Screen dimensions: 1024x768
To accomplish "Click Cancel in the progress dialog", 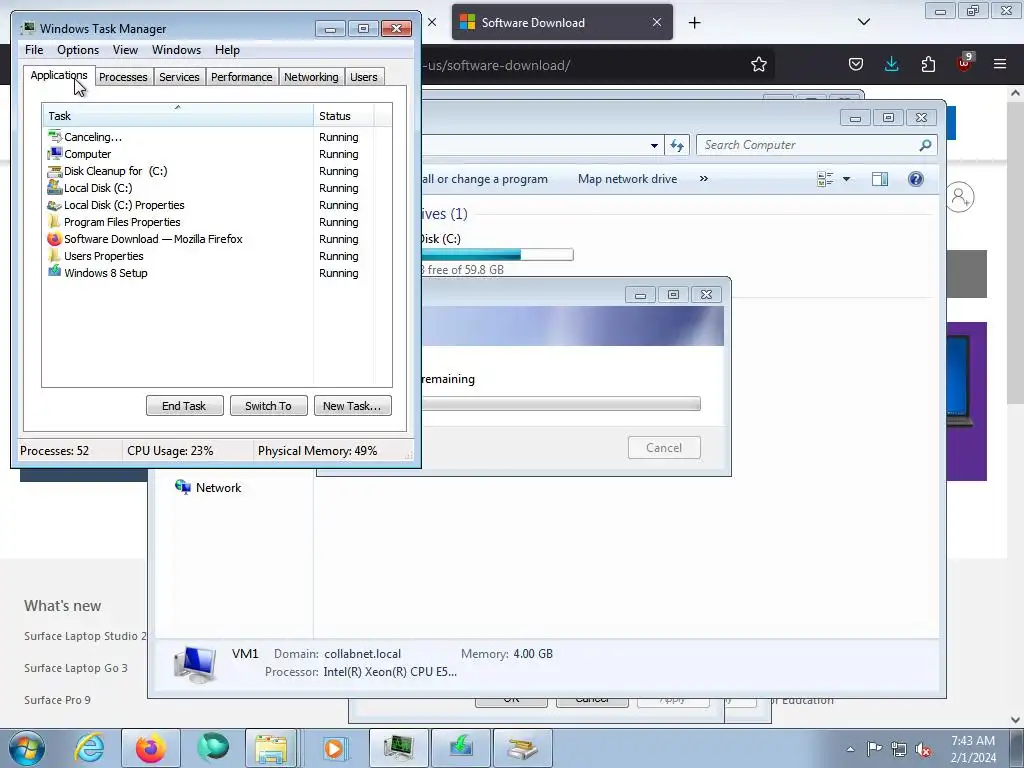I will click(x=664, y=448).
